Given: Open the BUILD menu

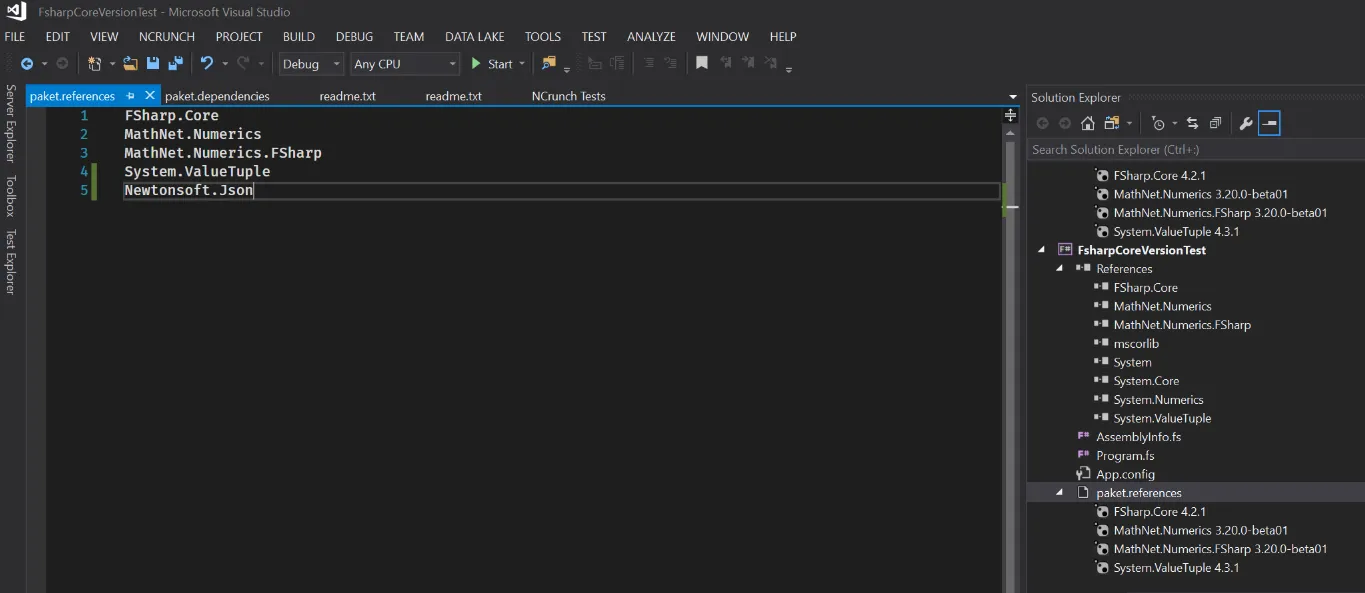Looking at the screenshot, I should 299,37.
